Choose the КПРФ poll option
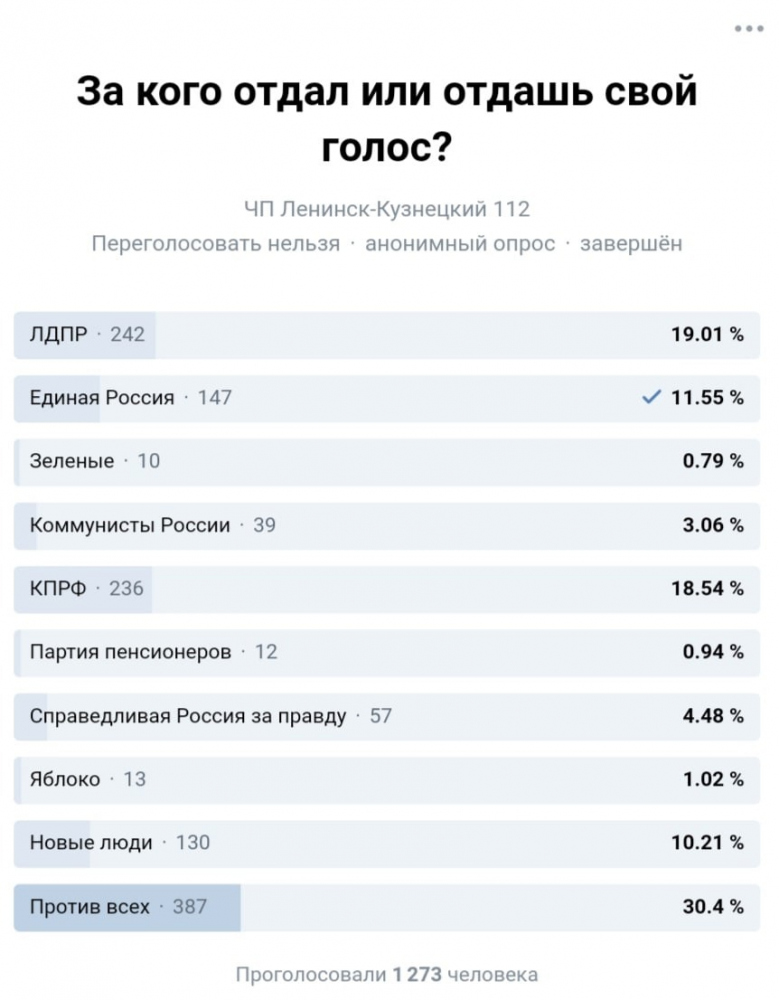Viewport: 779px width, 1000px height. pyautogui.click(x=387, y=589)
